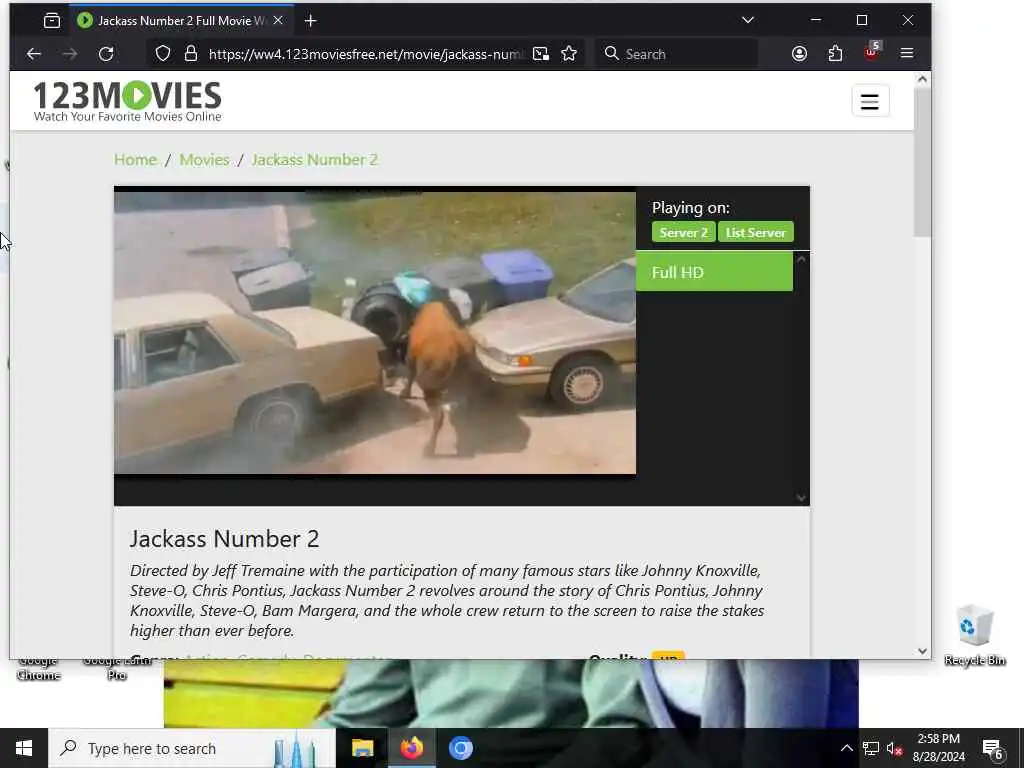
Task: Open uBlock extension icon with badge
Action: click(872, 52)
